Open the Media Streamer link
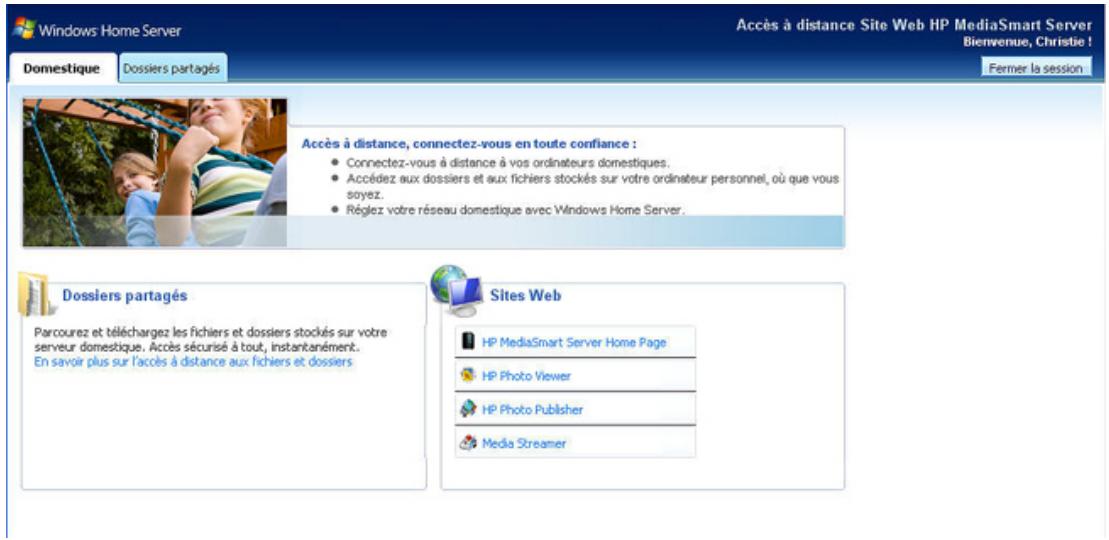This screenshot has height=540, width=1109. tap(523, 444)
